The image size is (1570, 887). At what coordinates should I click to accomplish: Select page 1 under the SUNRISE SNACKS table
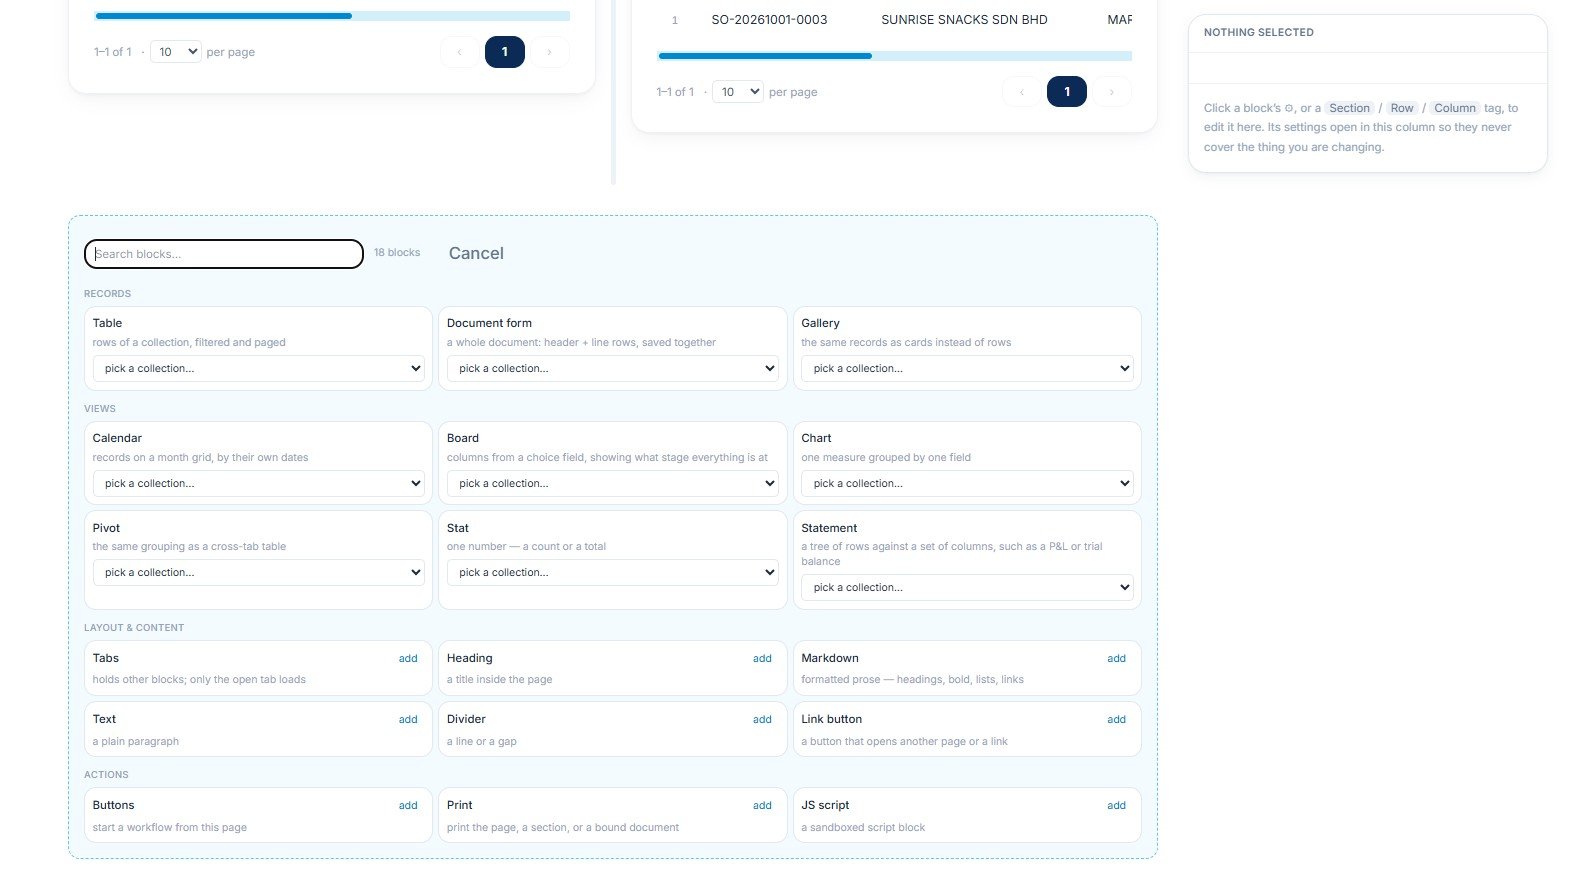[1067, 92]
